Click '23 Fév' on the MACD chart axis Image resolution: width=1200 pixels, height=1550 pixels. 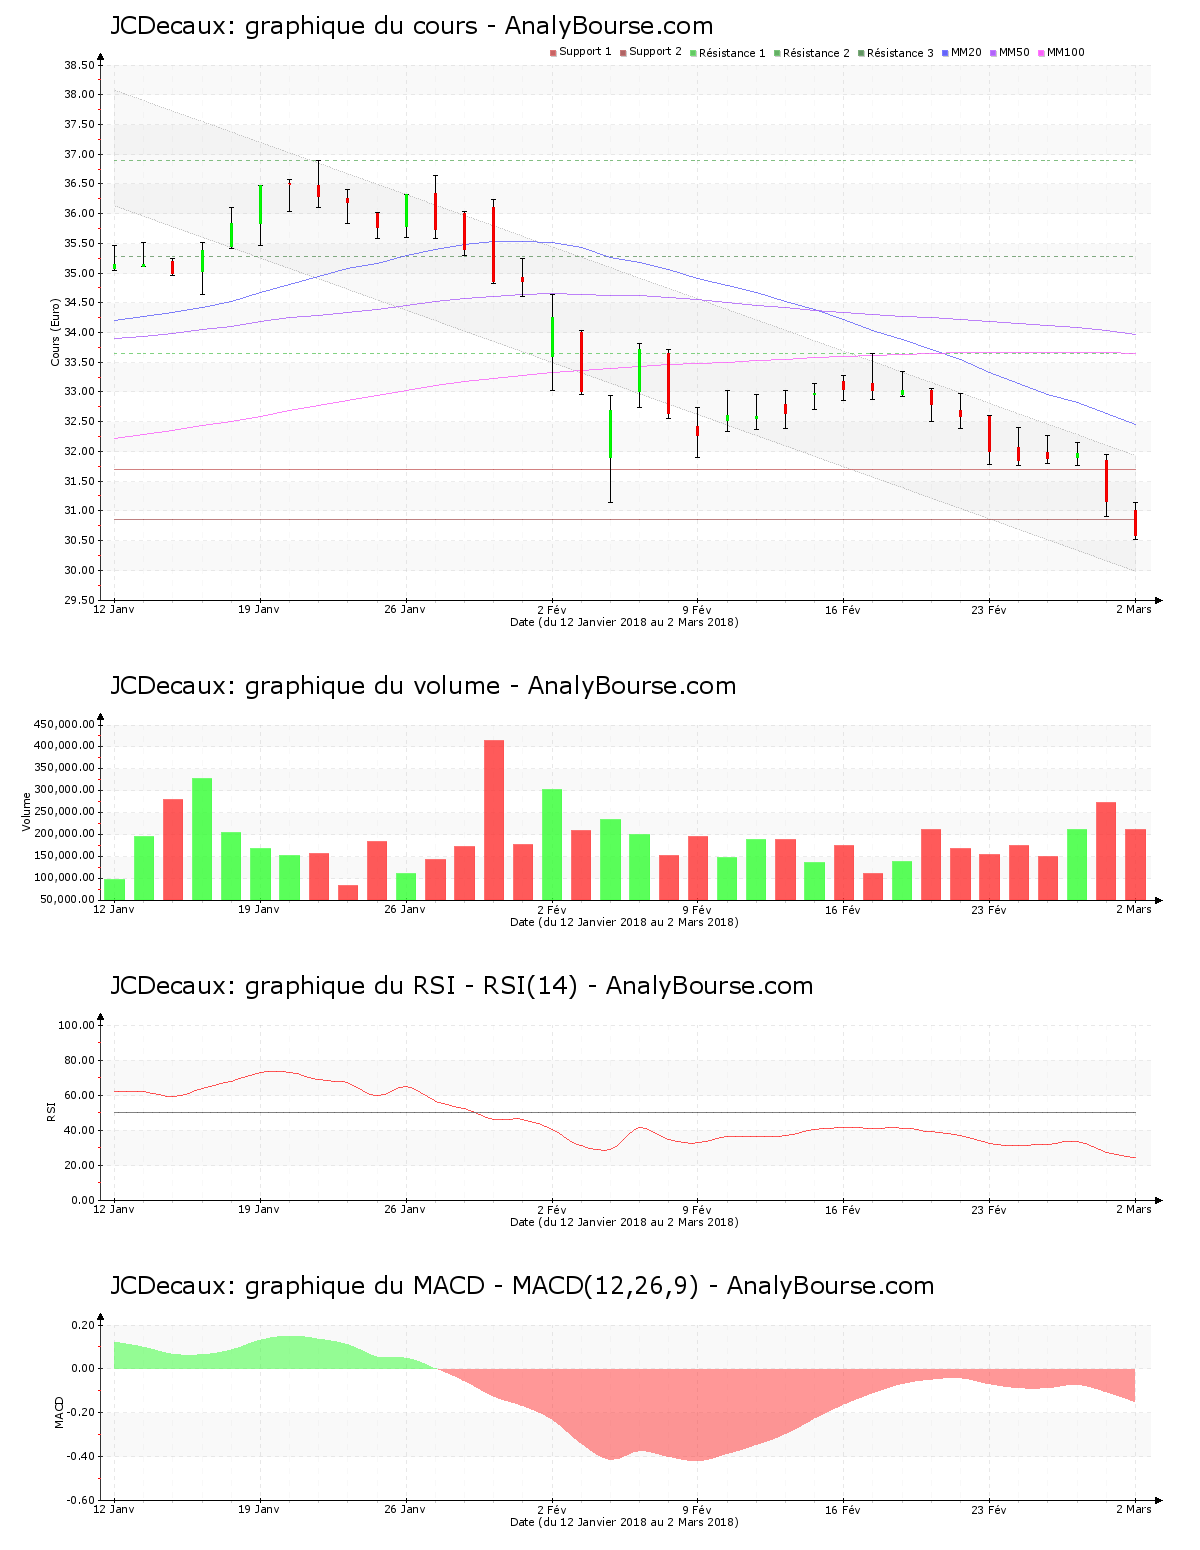989,1509
